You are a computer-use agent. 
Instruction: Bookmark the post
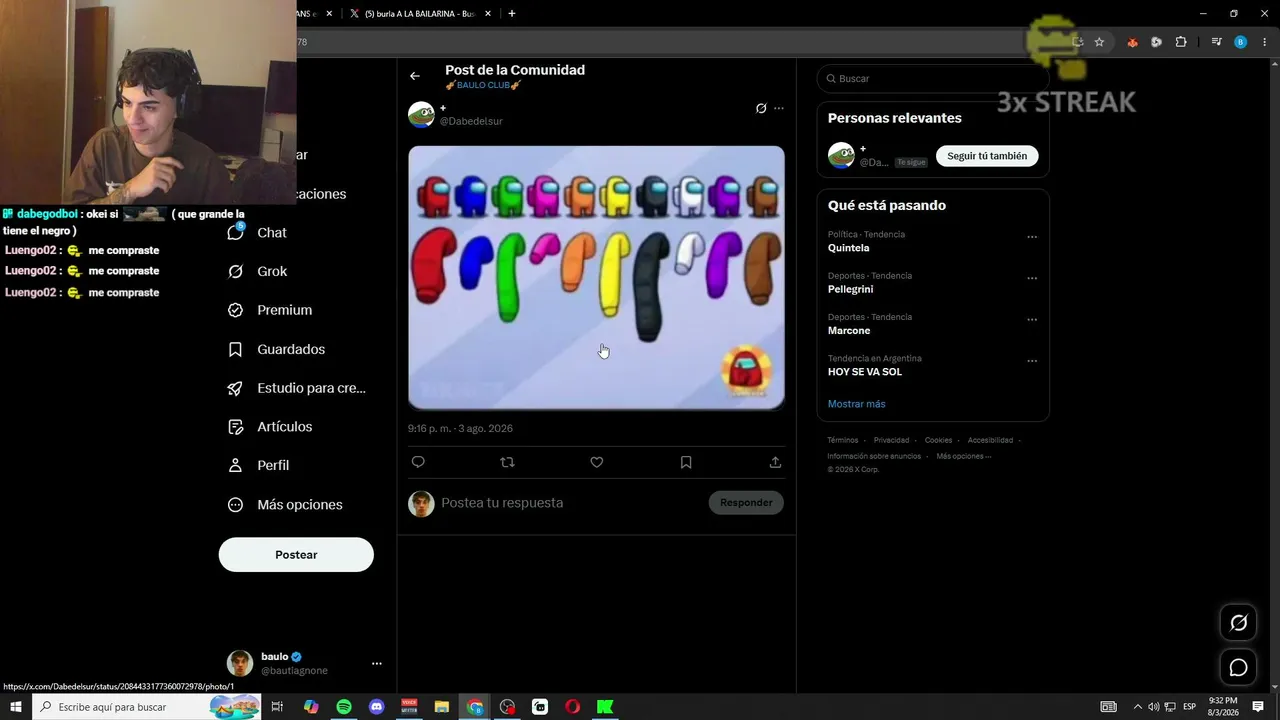pyautogui.click(x=686, y=462)
